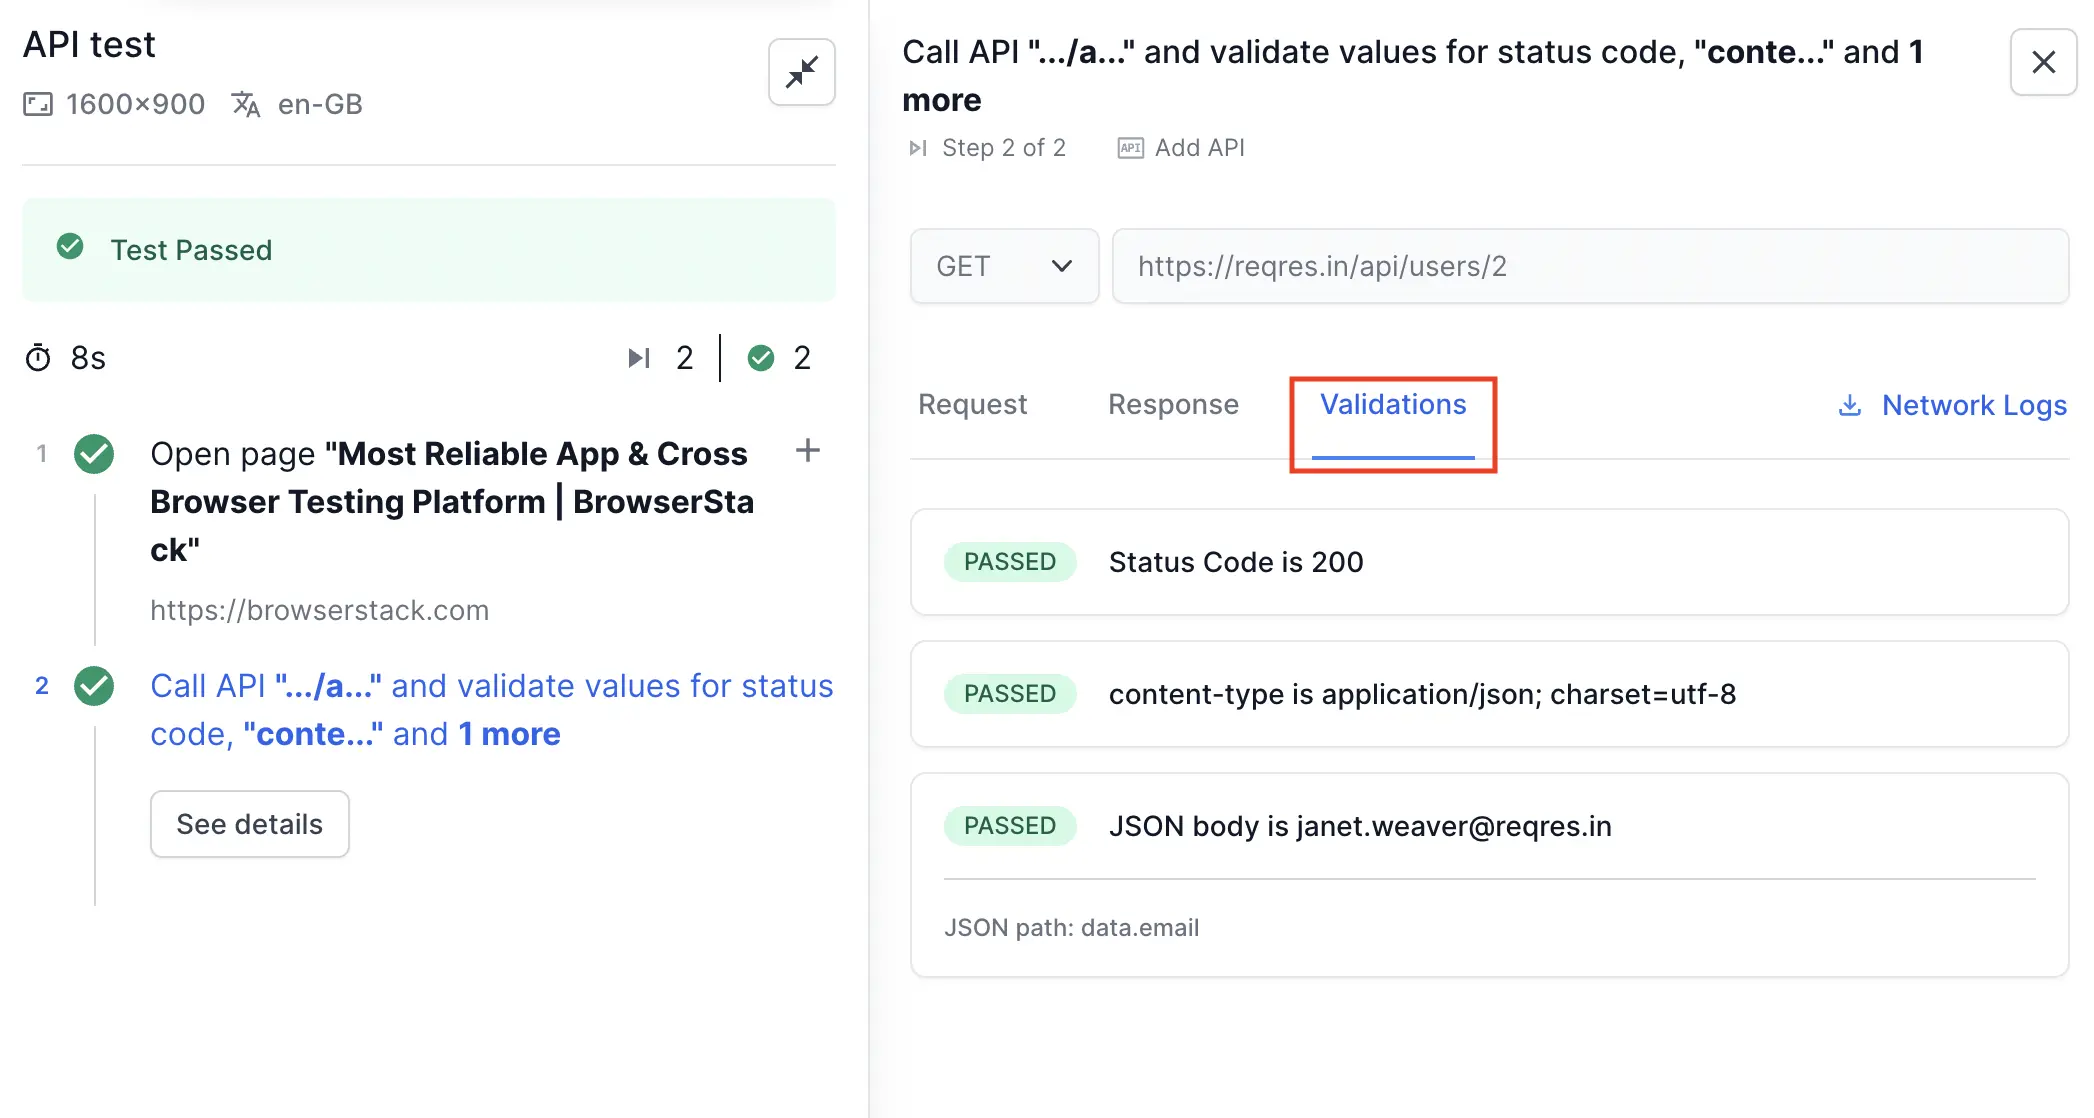Click the language translate icon
This screenshot has width=2094, height=1118.
coord(246,104)
